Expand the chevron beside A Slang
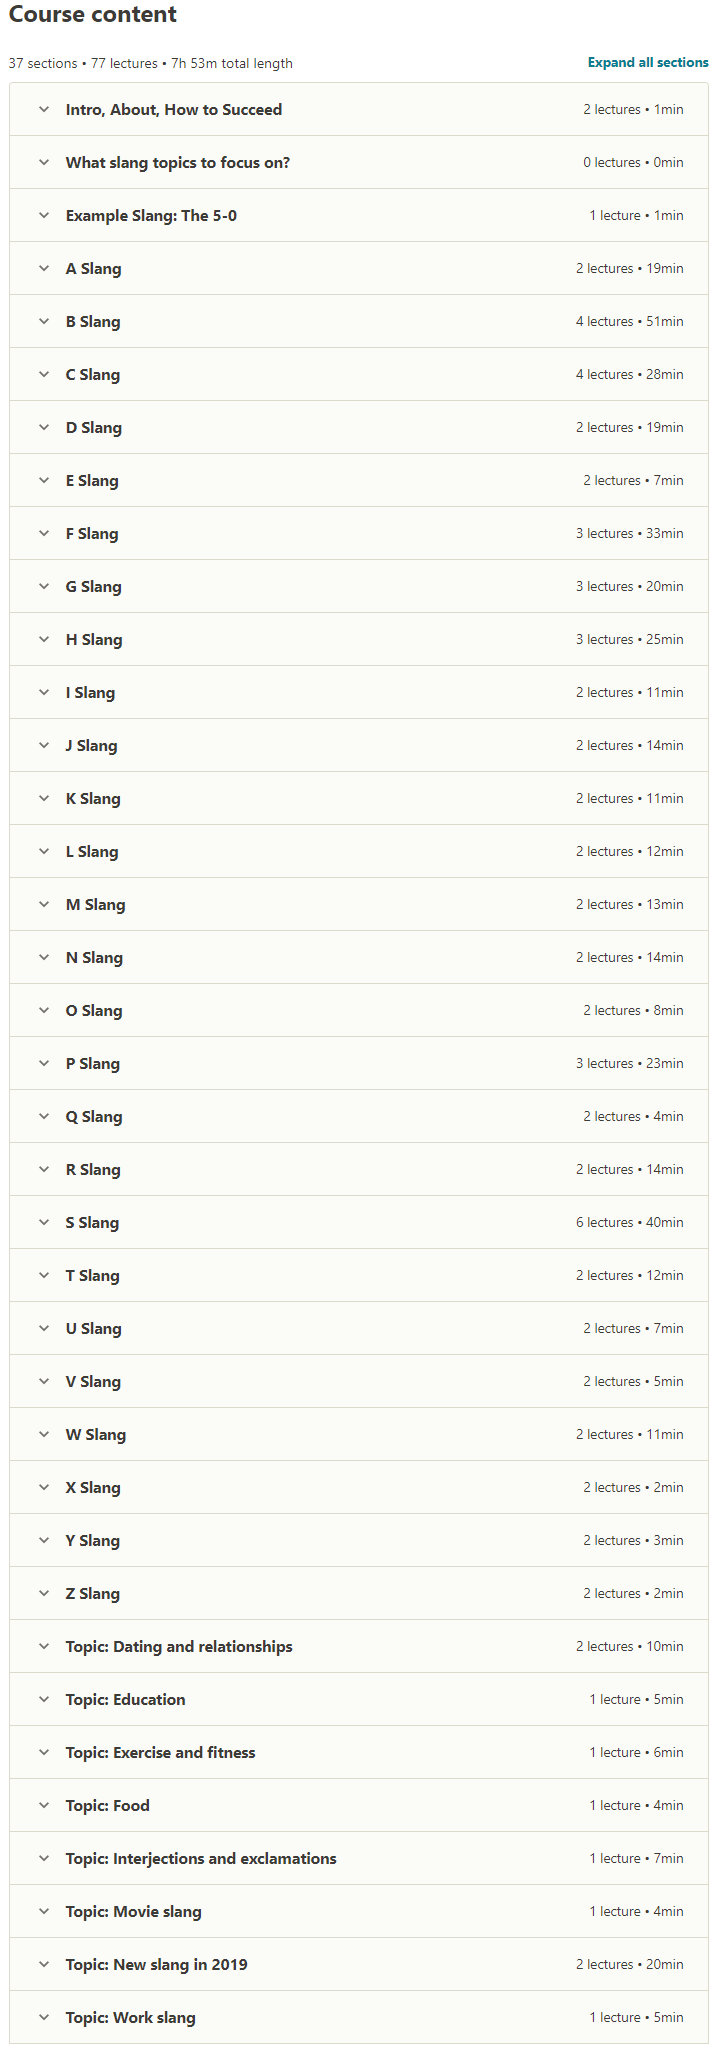Image resolution: width=717 pixels, height=2053 pixels. [x=44, y=268]
